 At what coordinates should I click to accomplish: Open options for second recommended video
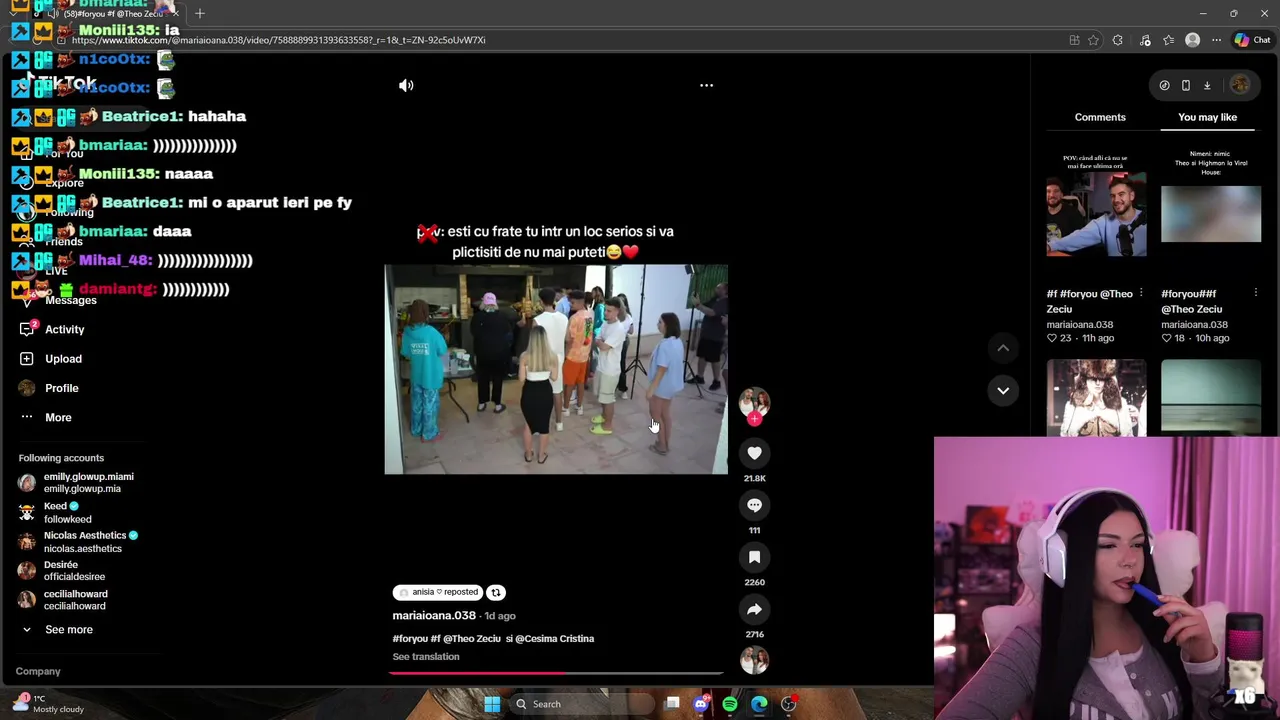1256,293
